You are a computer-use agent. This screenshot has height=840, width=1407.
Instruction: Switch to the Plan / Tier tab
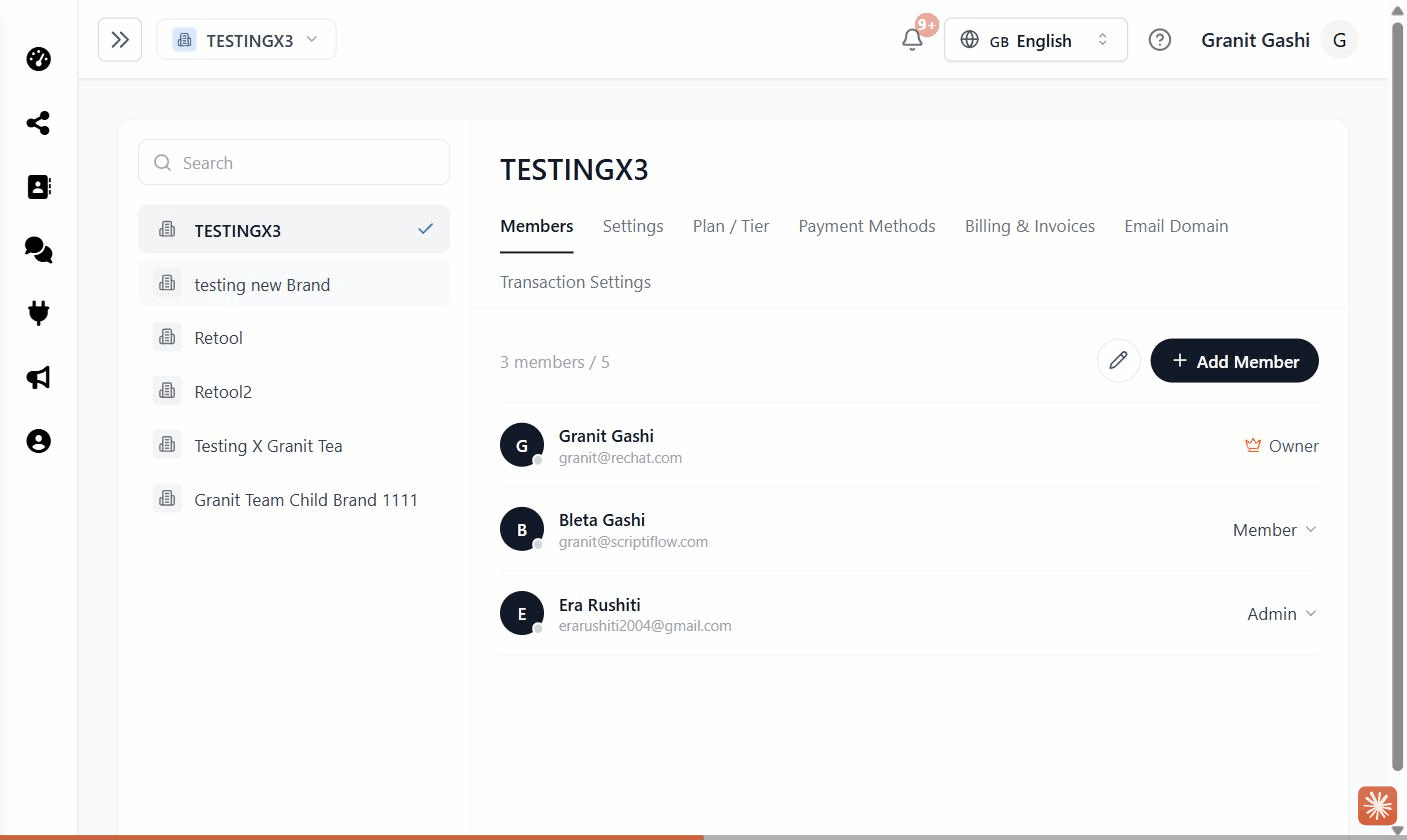pos(731,226)
